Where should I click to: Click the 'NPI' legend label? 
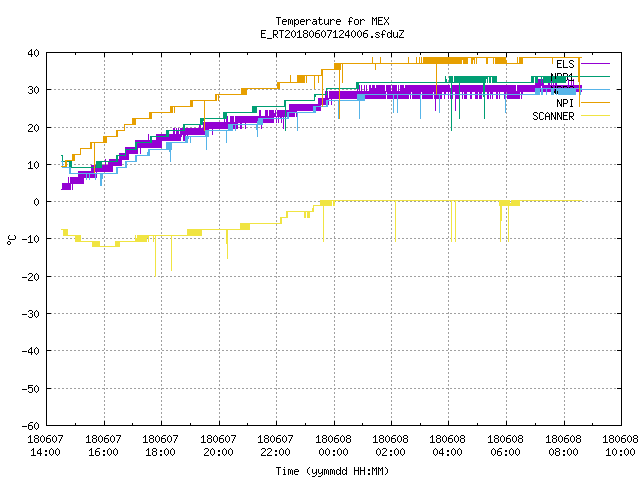565,103
